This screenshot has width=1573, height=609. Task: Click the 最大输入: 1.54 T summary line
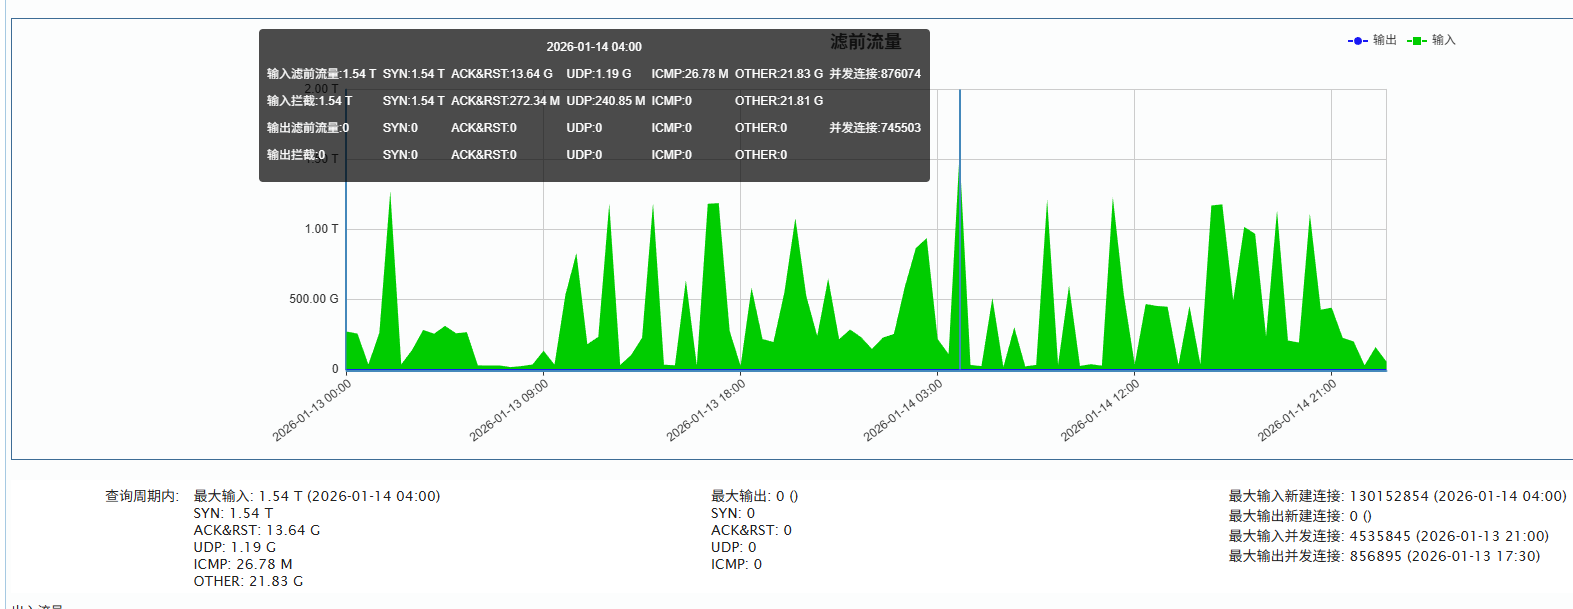click(x=316, y=496)
